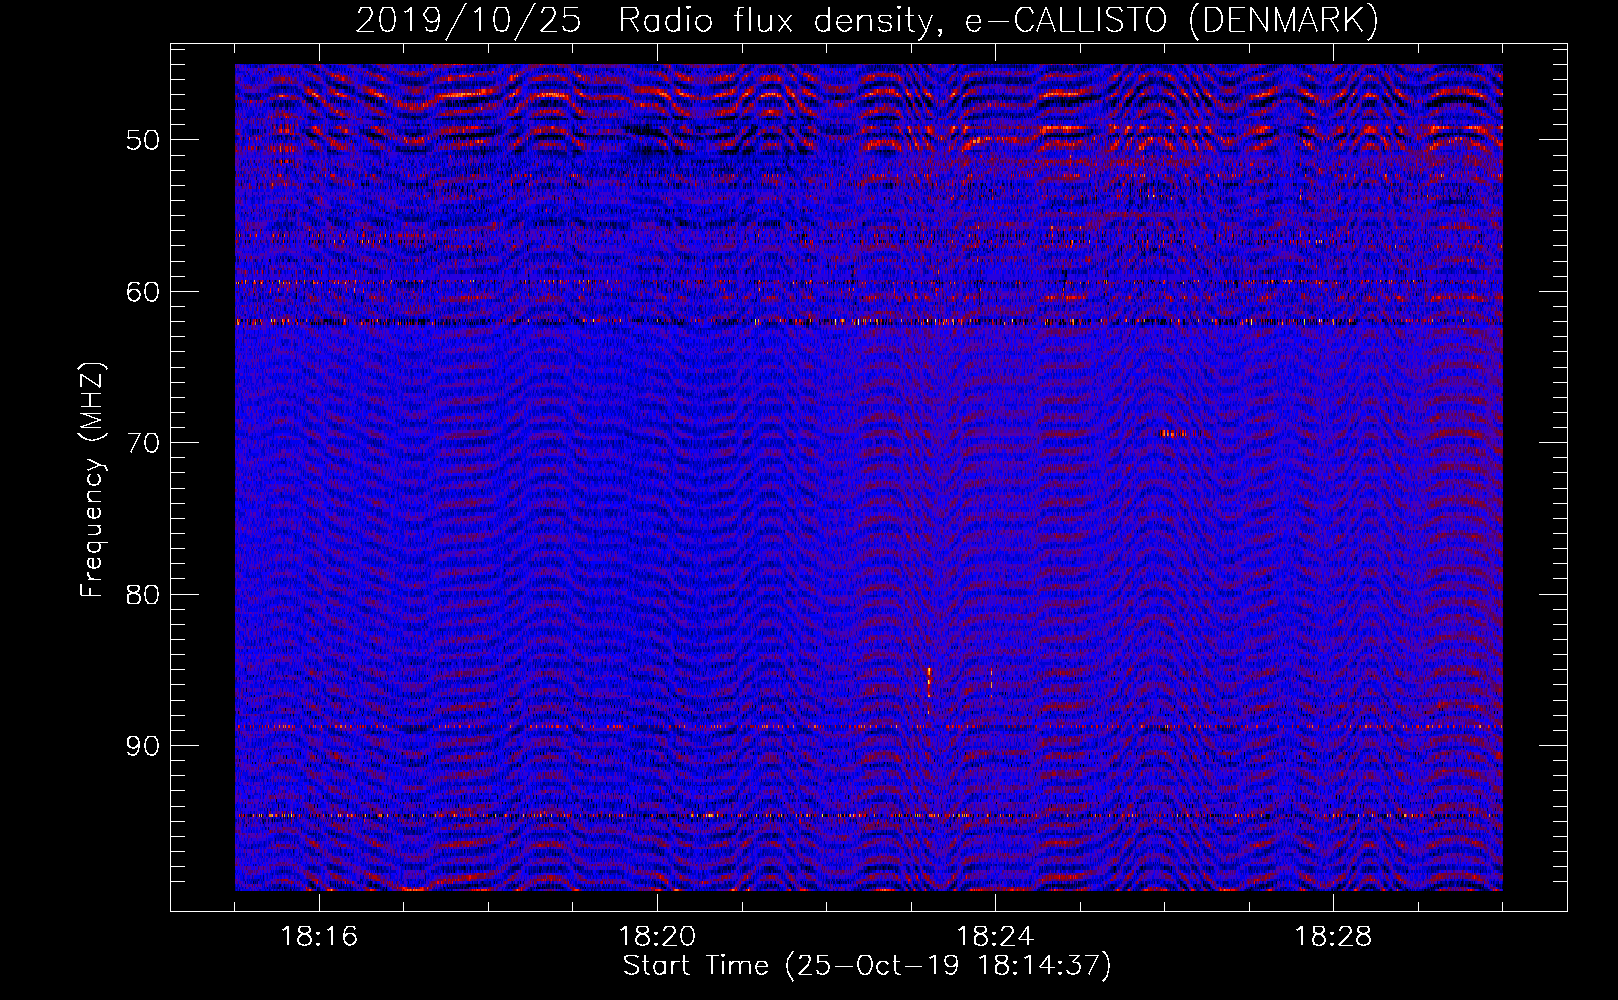The image size is (1618, 1000).
Task: Click the 90 frequency tick label
Action: 143,746
